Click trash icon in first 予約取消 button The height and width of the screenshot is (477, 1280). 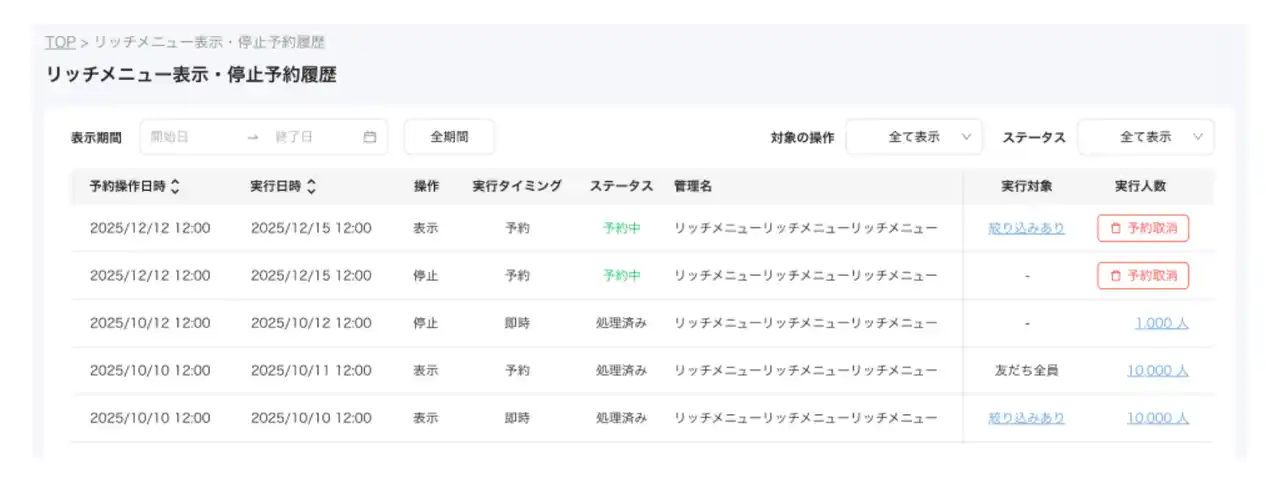[1116, 228]
